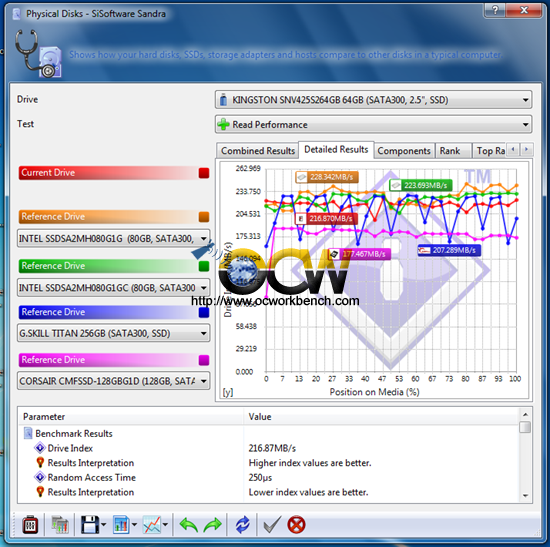The image size is (550, 547).
Task: Open the INTEL SSDSA2MH080G1GC reference drive dropdown
Action: [x=114, y=288]
